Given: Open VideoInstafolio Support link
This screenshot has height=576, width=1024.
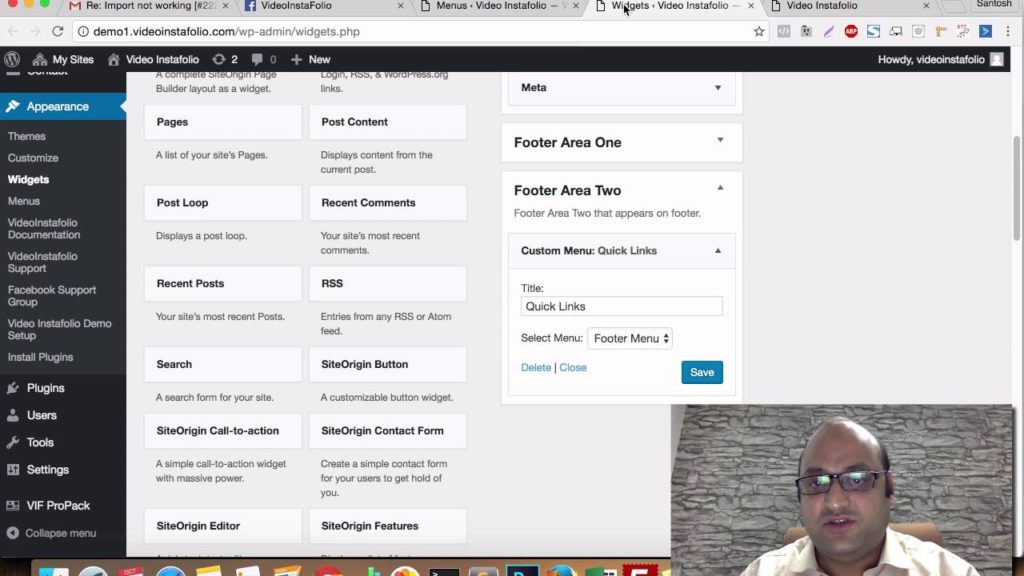Looking at the screenshot, I should point(42,262).
